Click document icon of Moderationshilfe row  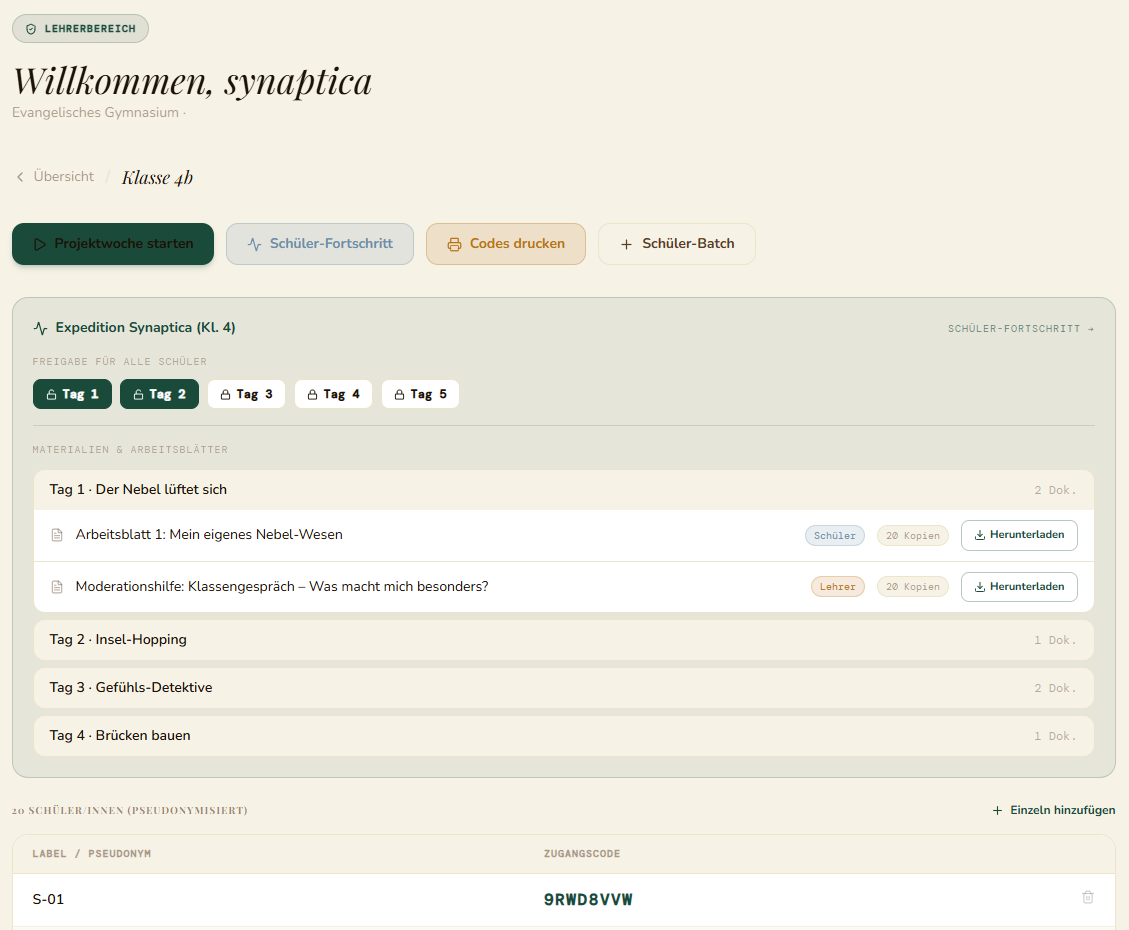pyautogui.click(x=57, y=587)
